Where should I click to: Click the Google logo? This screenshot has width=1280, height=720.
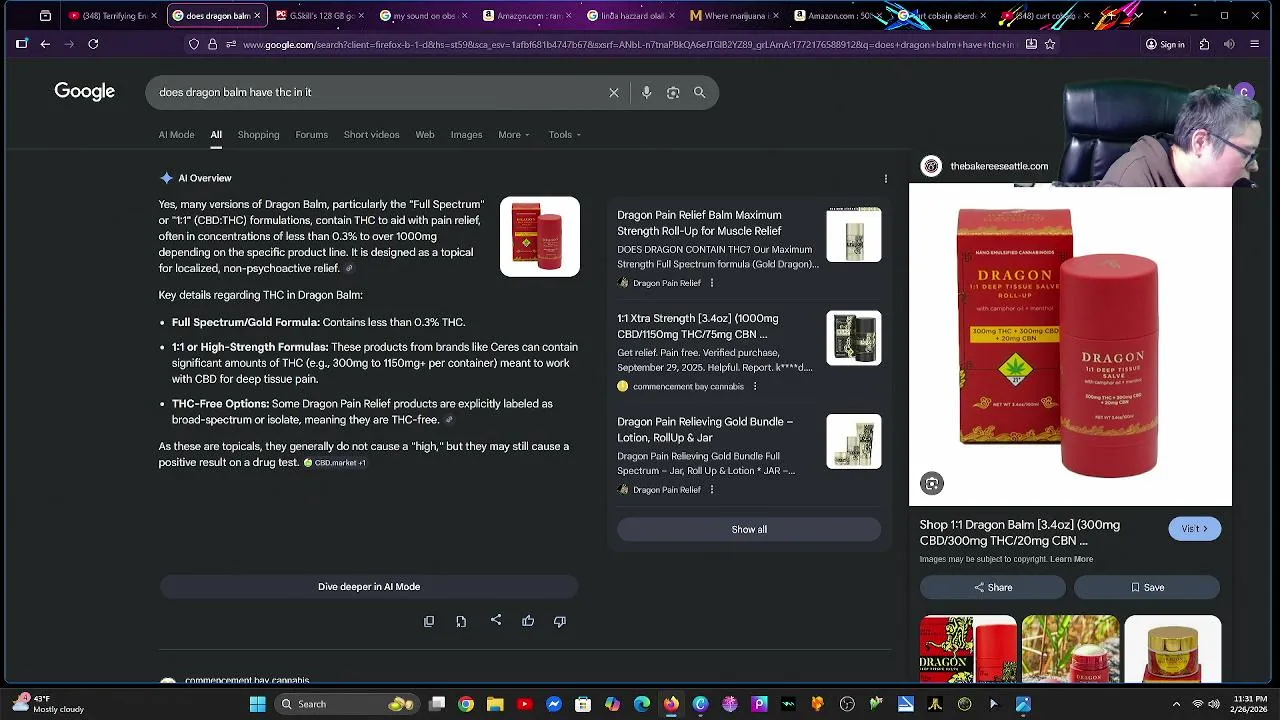85,92
